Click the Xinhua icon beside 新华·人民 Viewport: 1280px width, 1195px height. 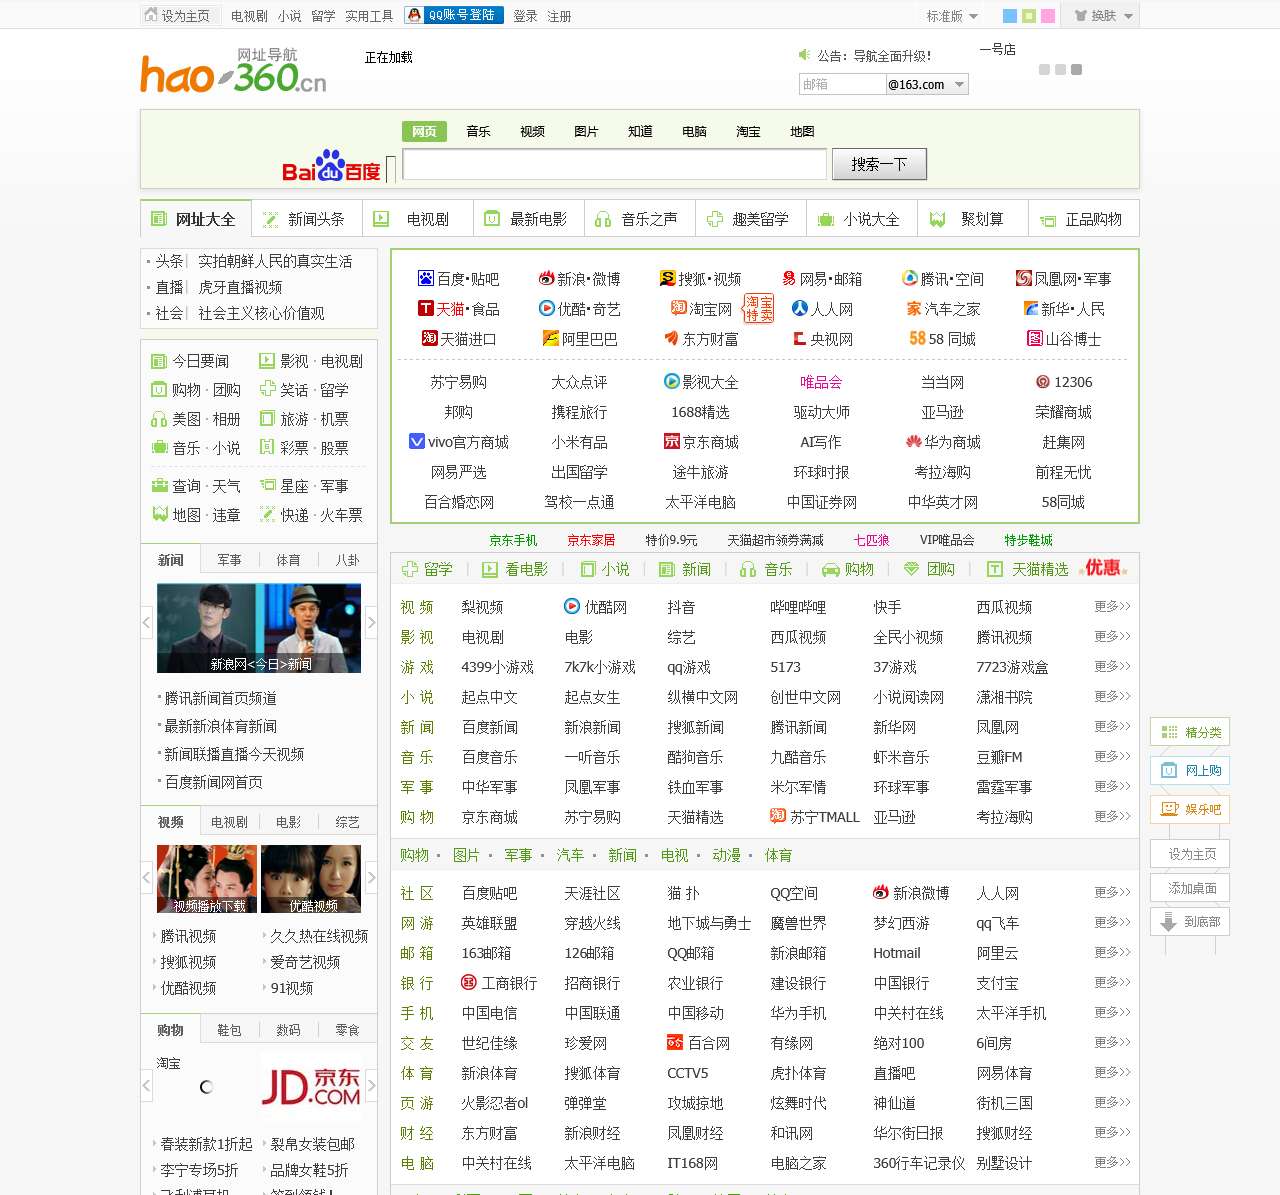pyautogui.click(x=1031, y=308)
